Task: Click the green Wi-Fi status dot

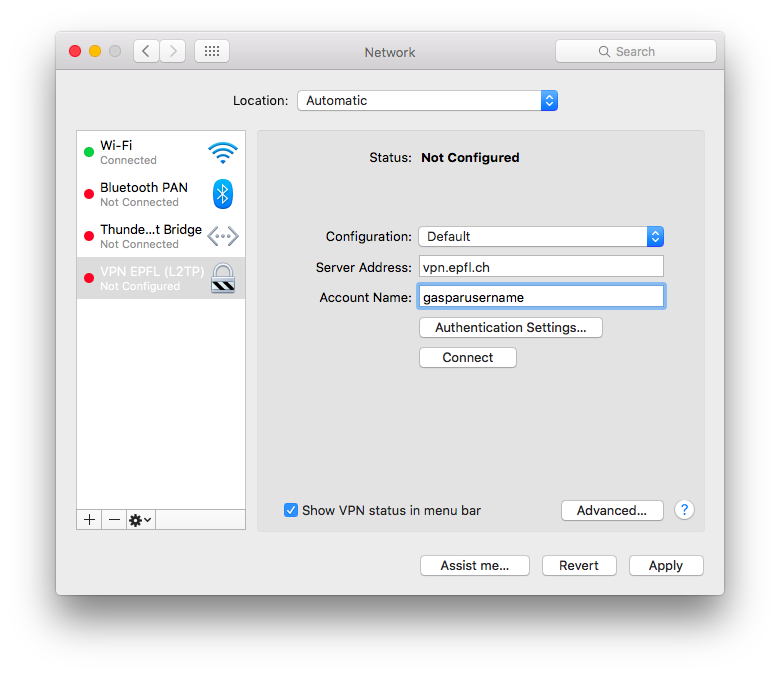Action: point(89,152)
